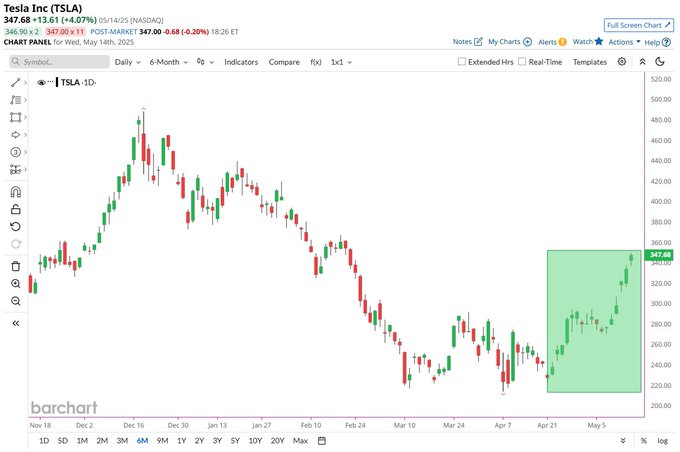The height and width of the screenshot is (452, 680).
Task: Select the trend line drawing tool
Action: [x=15, y=82]
